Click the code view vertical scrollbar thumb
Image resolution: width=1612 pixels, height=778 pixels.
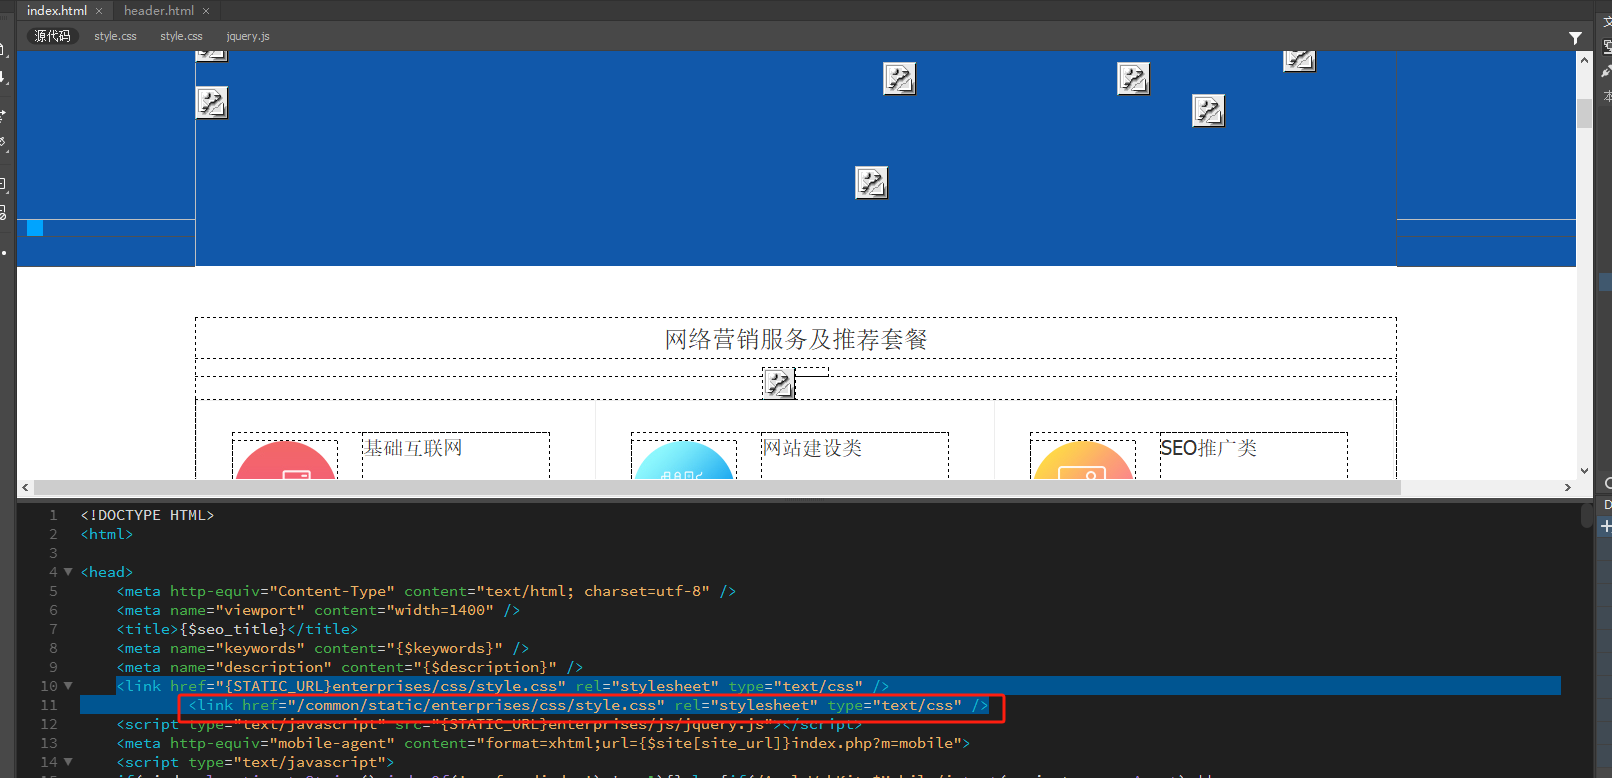coord(1586,516)
